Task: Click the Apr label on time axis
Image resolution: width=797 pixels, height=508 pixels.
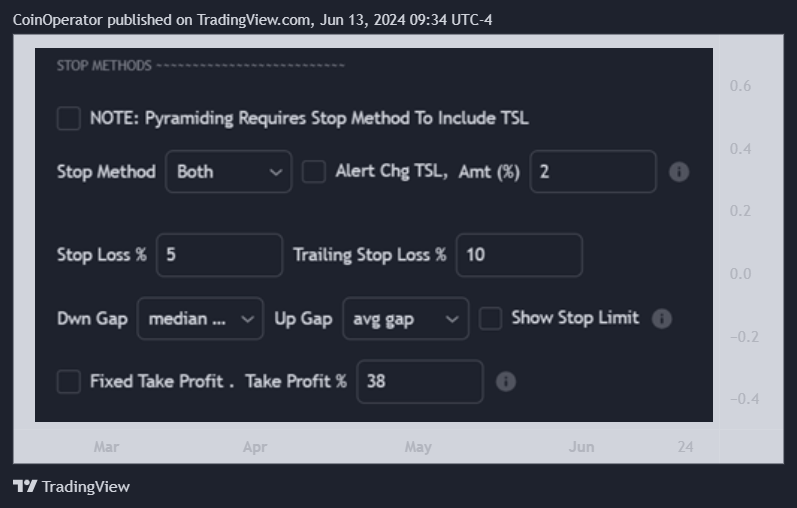Action: pos(255,447)
